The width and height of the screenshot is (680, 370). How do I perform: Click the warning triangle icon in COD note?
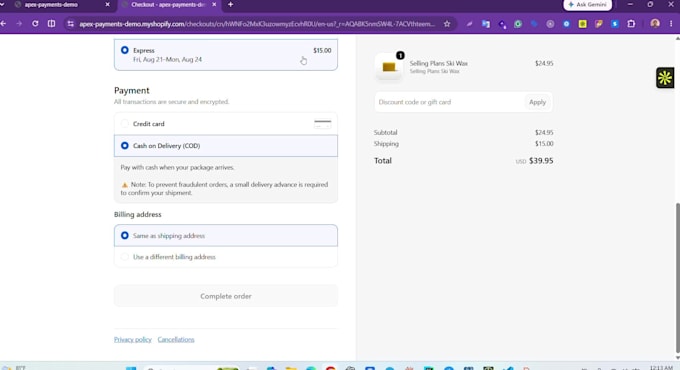[124, 185]
